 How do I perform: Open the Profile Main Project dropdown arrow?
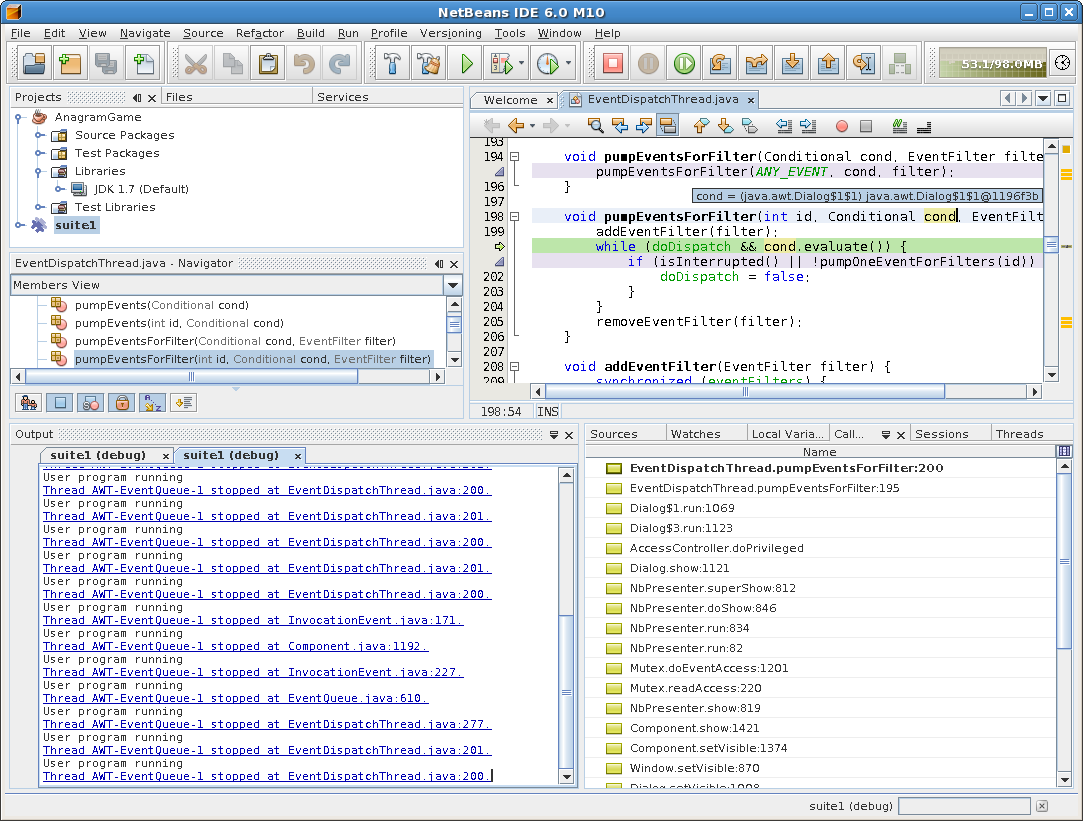click(568, 64)
